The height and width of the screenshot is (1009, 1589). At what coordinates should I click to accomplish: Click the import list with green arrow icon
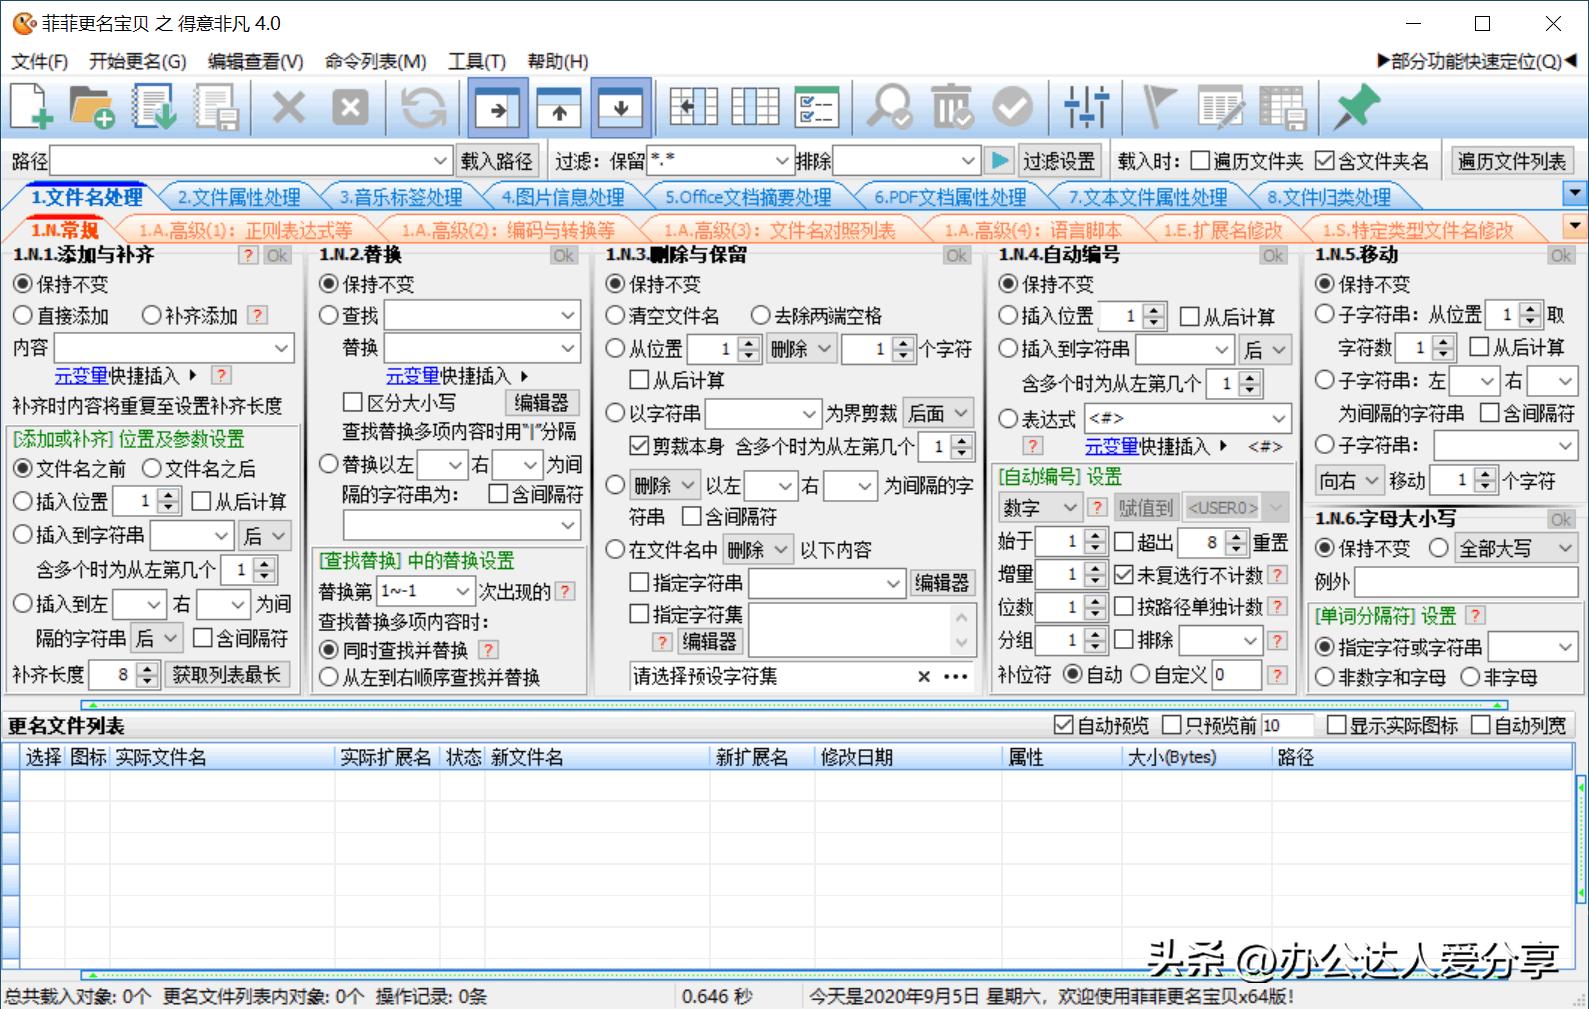(155, 106)
